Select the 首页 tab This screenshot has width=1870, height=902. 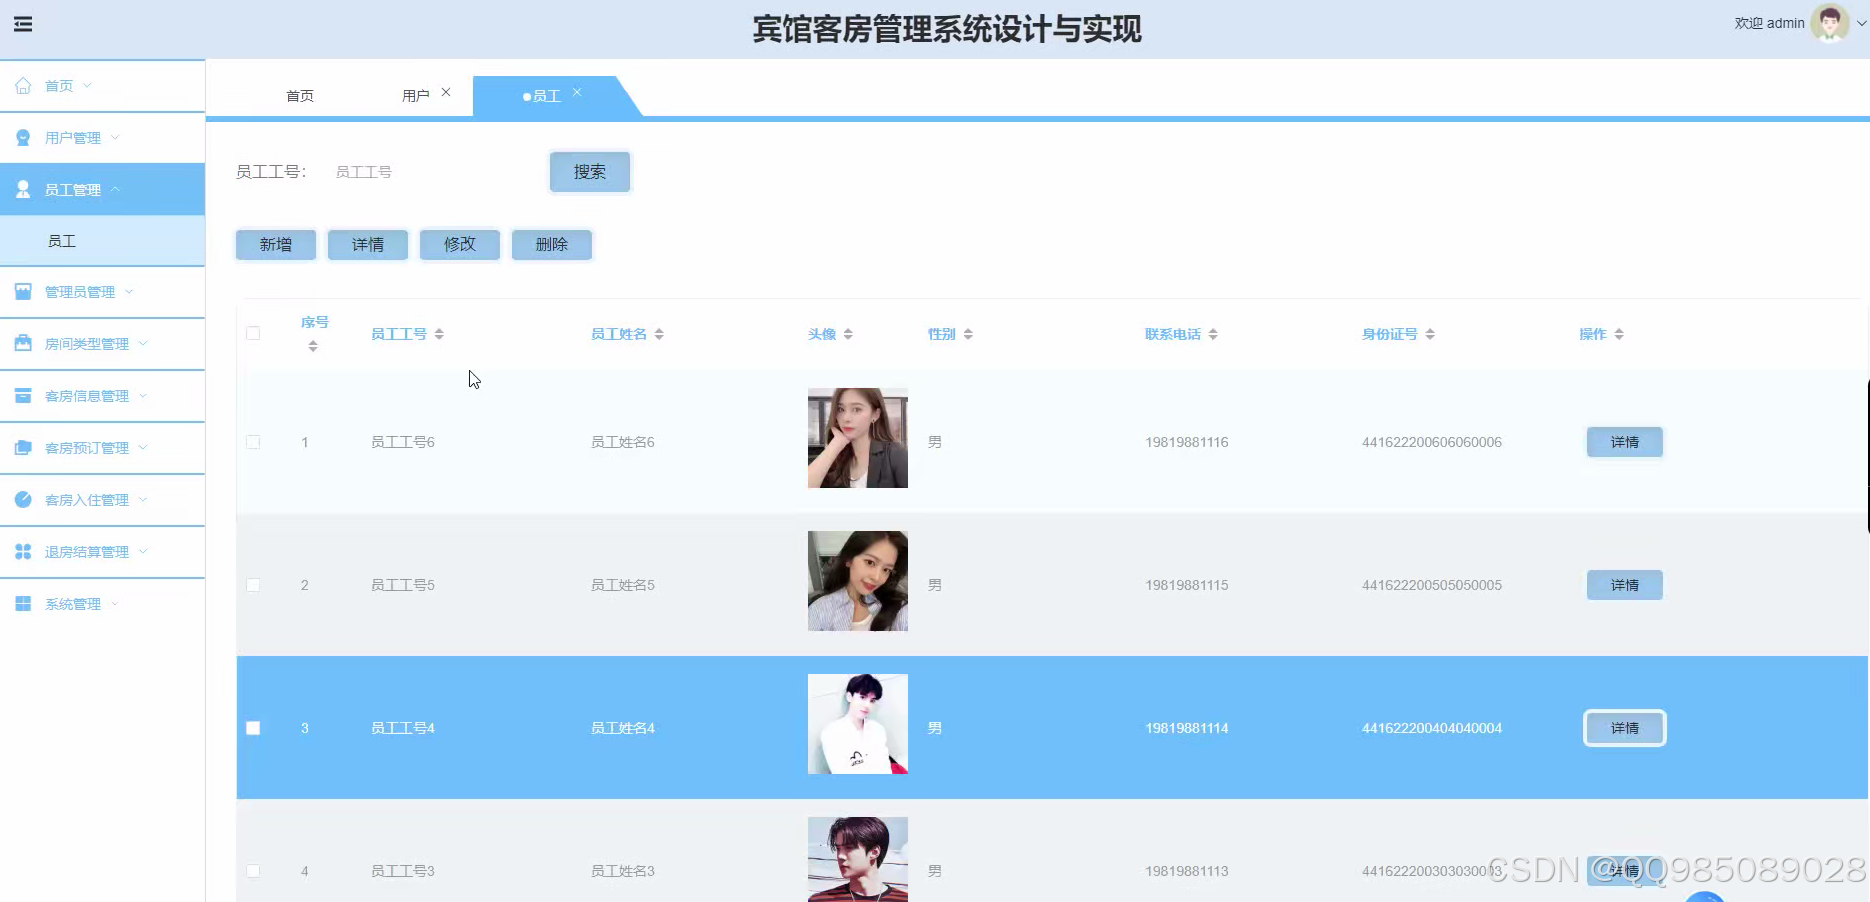click(x=299, y=95)
